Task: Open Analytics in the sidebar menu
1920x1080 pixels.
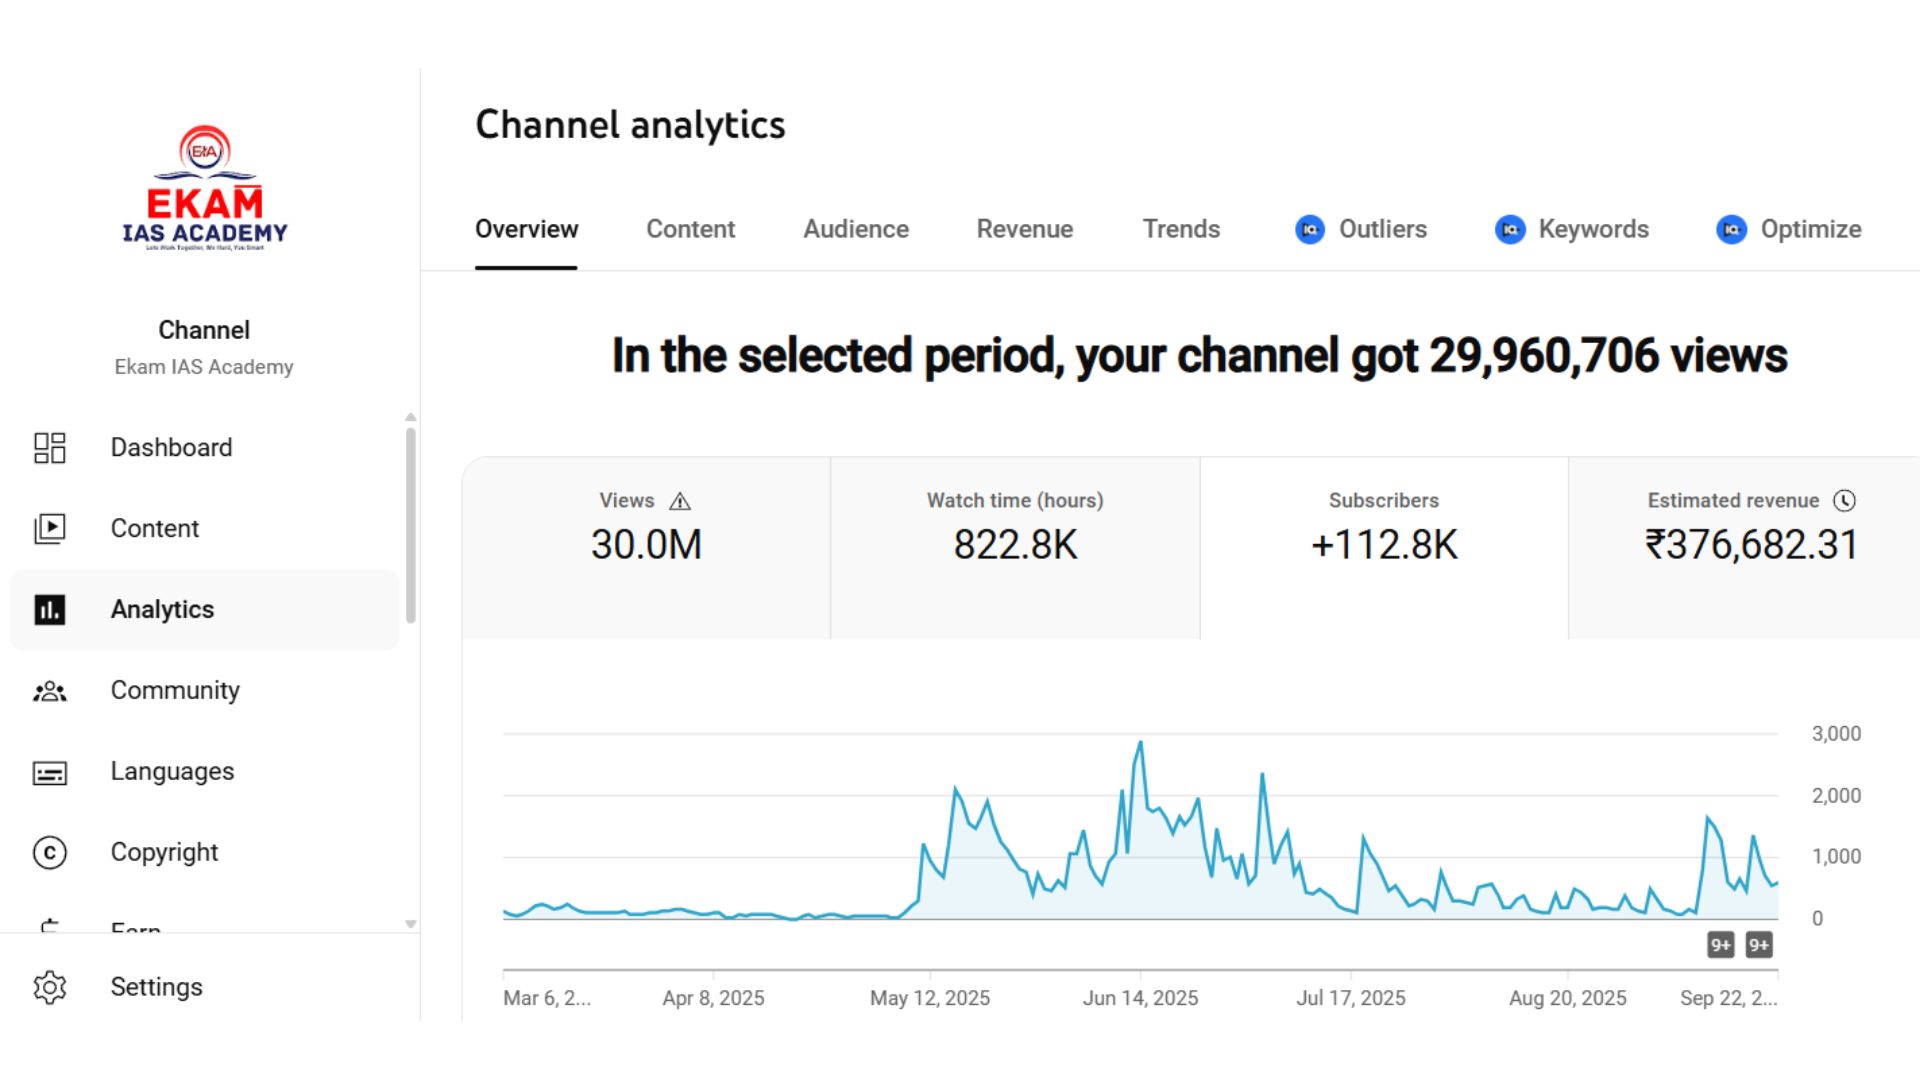Action: [x=204, y=610]
